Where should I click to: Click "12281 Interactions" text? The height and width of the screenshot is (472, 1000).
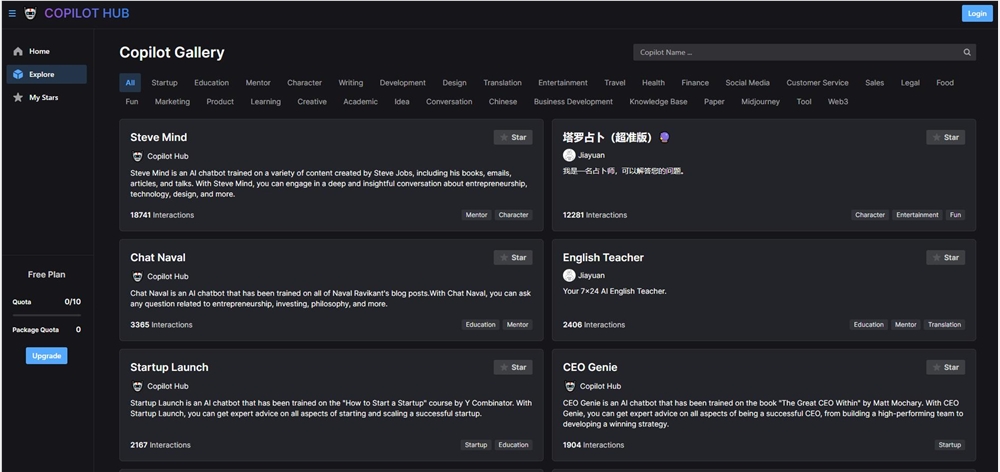(x=595, y=215)
